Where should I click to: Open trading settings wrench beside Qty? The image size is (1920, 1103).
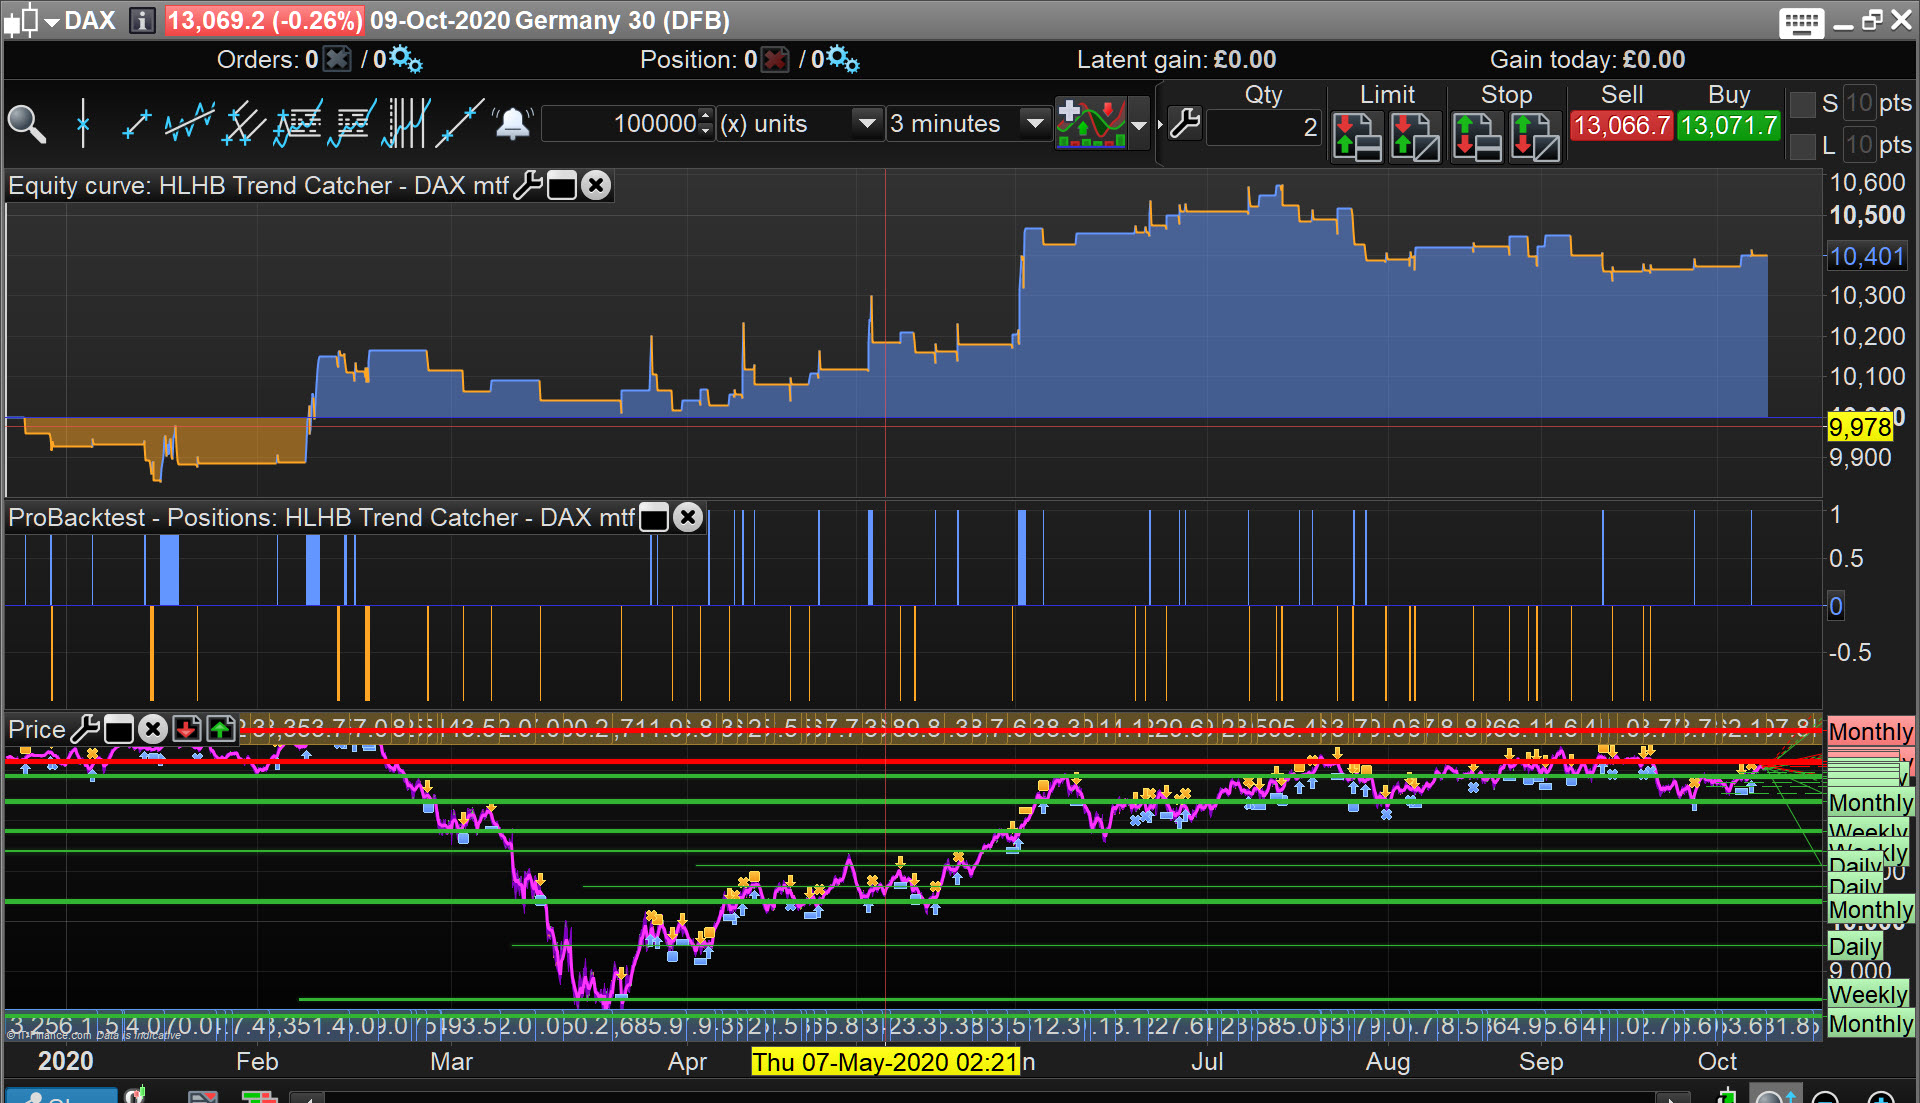point(1184,124)
